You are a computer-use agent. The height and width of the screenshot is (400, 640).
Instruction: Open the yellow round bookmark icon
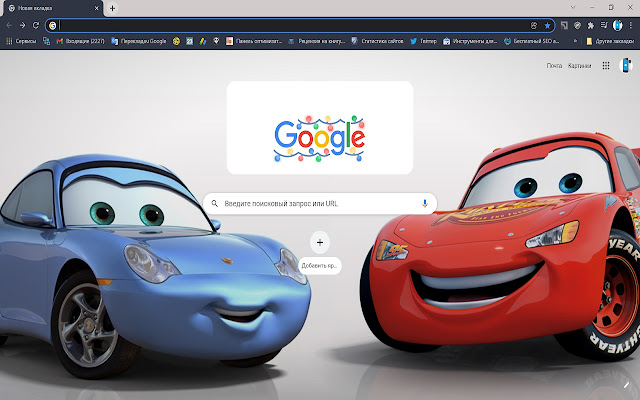point(176,41)
